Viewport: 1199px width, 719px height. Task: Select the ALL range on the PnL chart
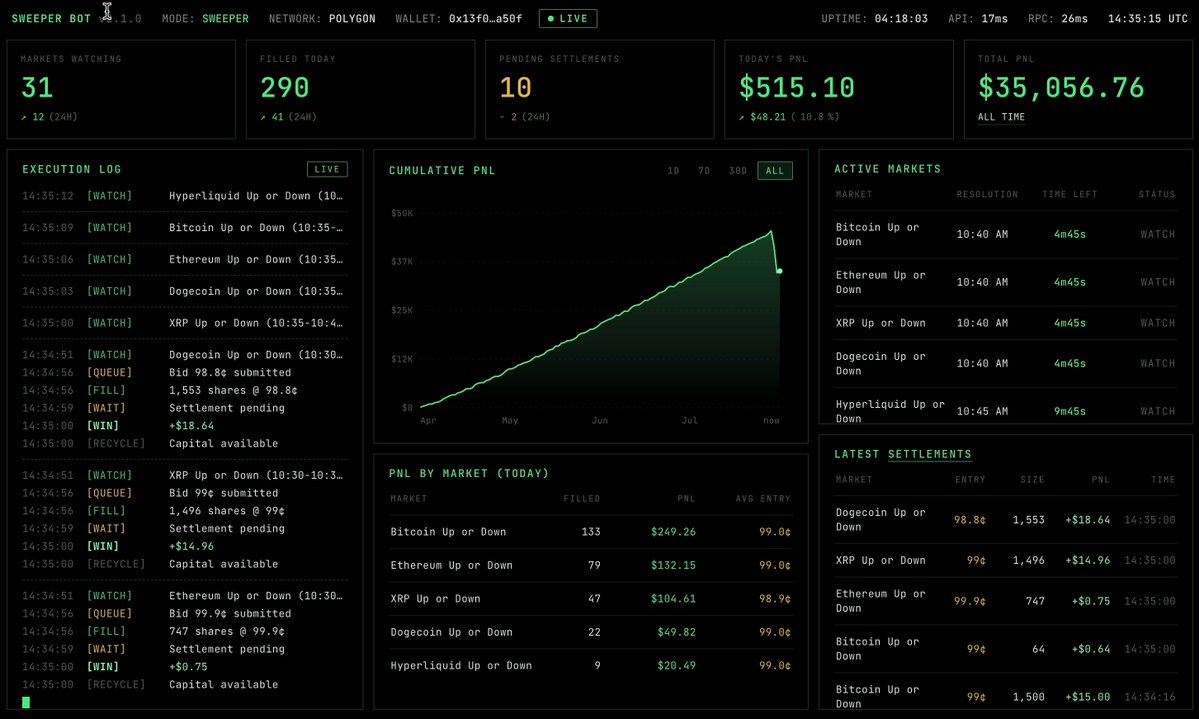tap(775, 171)
